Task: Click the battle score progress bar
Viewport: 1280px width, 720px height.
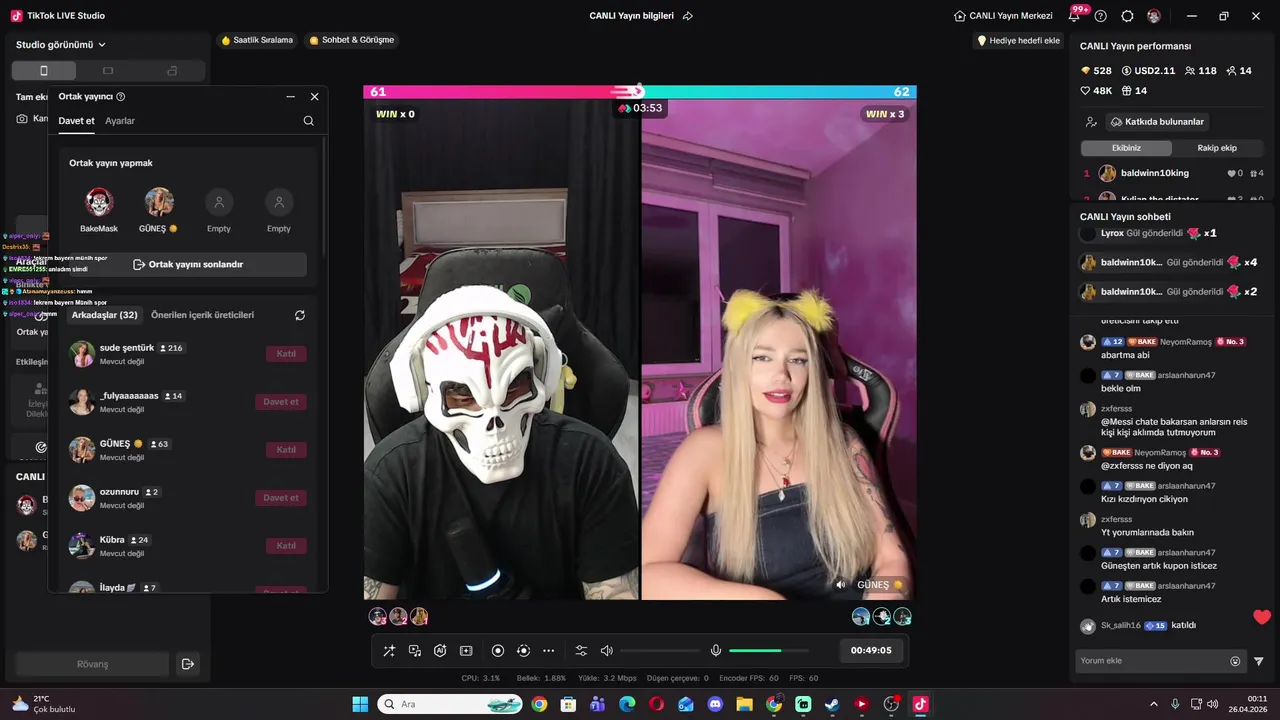Action: click(x=639, y=92)
